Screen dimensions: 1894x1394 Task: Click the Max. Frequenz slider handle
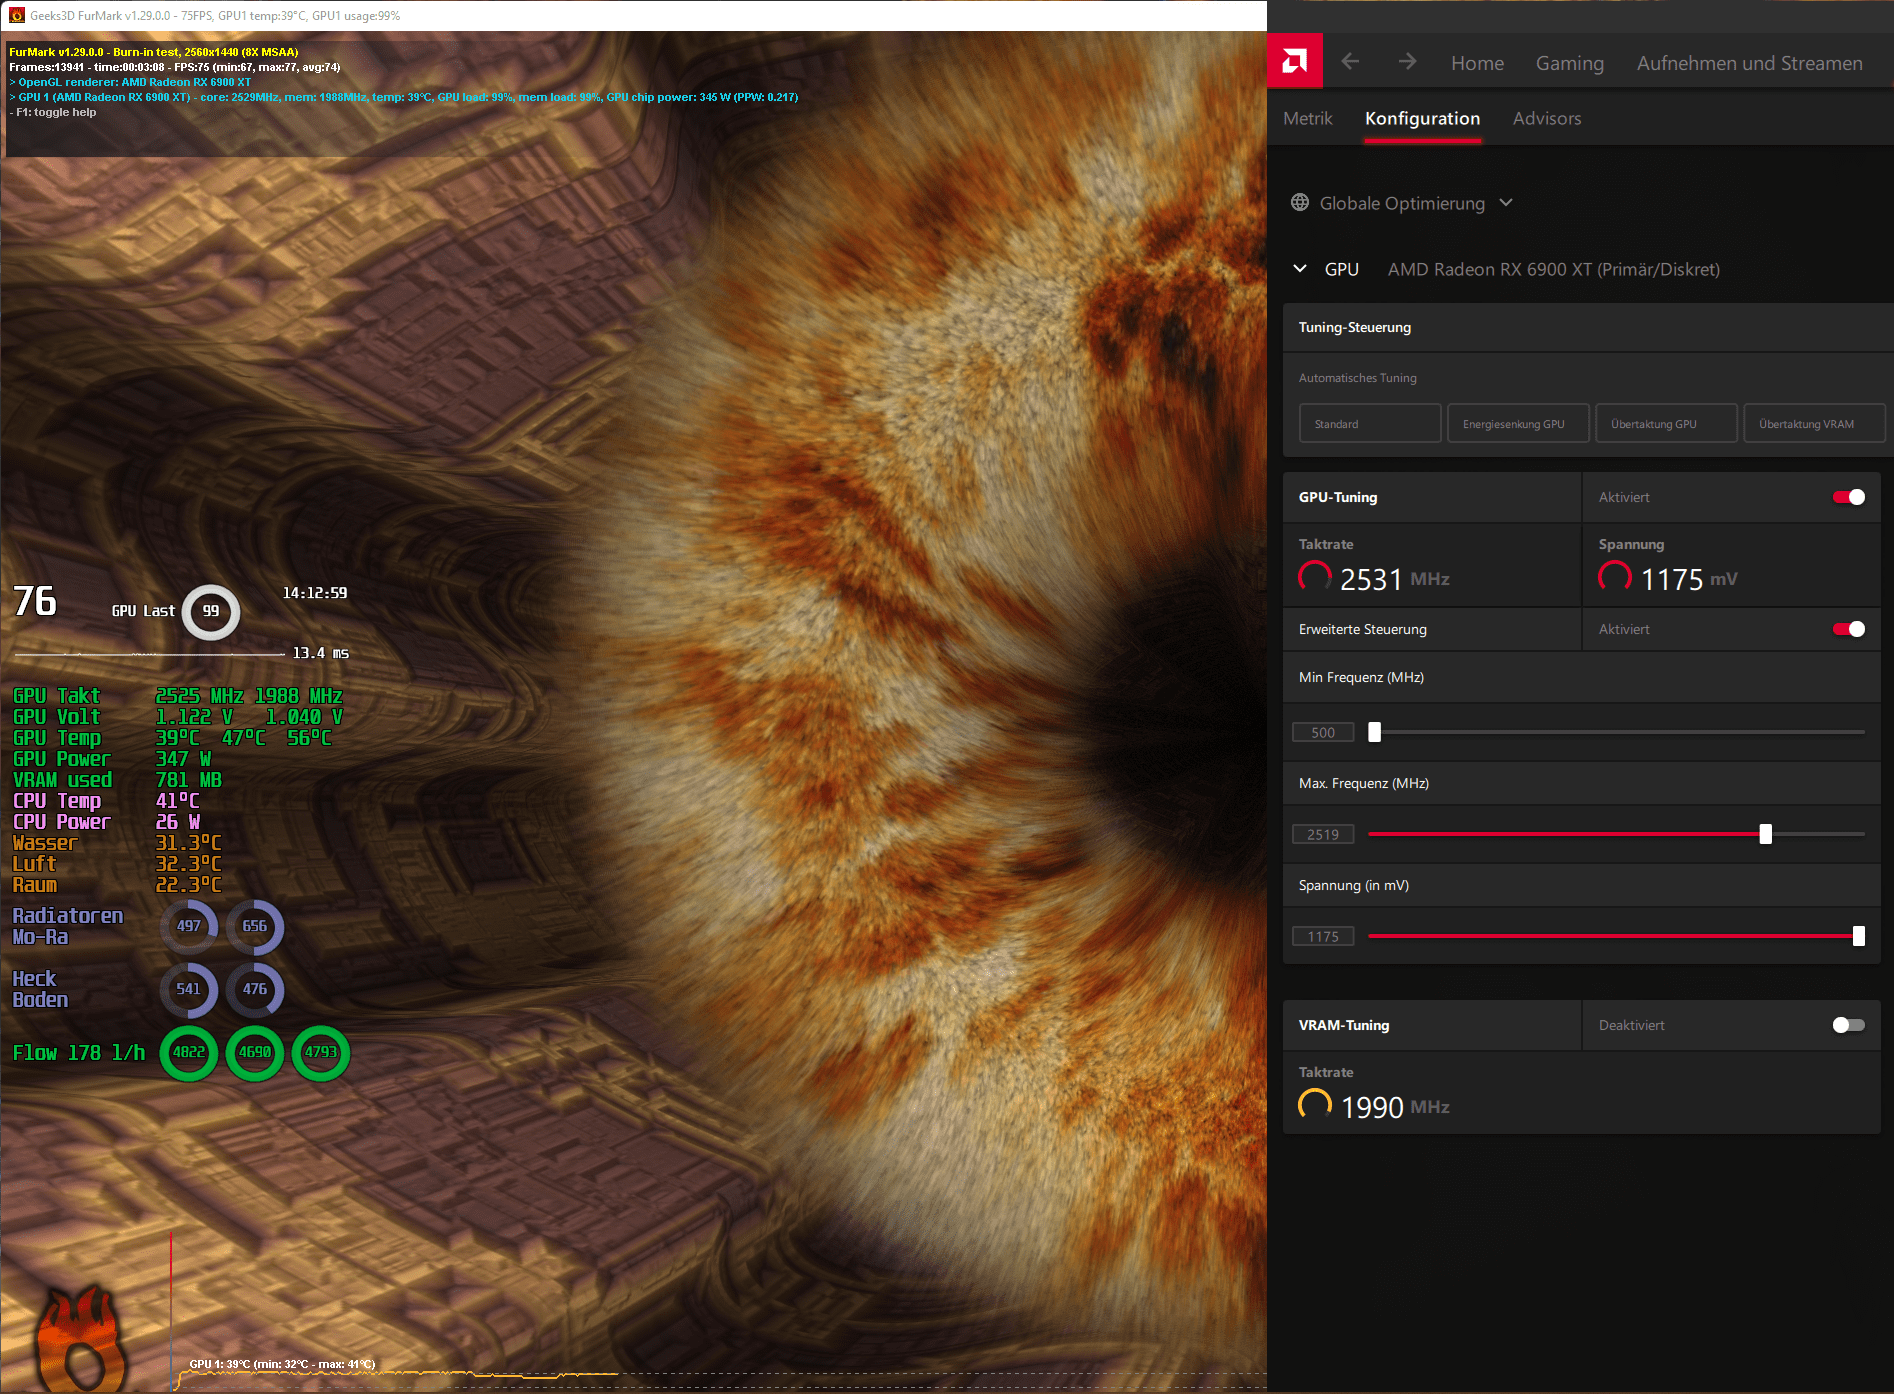[x=1765, y=834]
